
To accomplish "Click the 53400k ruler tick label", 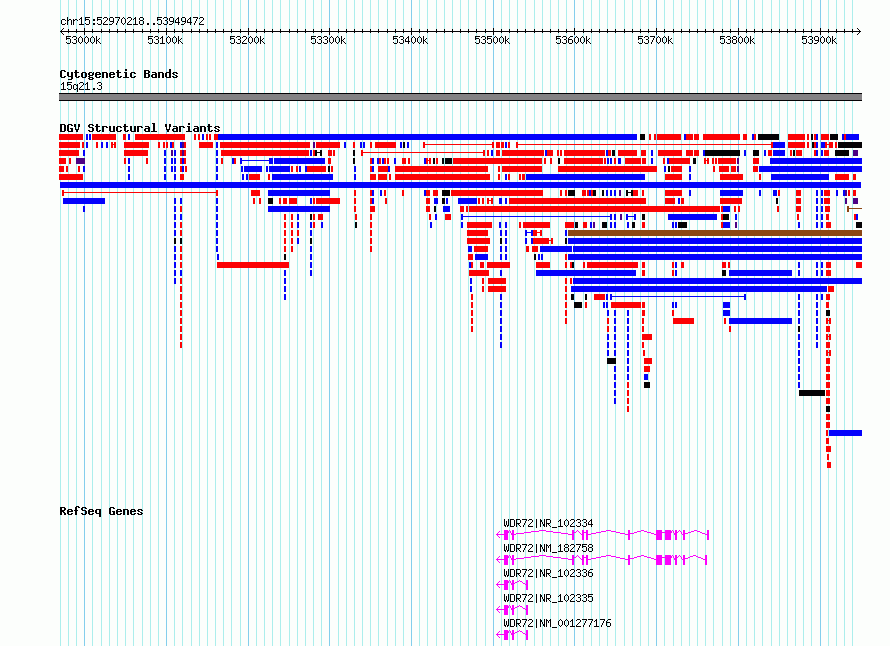I will [410, 40].
